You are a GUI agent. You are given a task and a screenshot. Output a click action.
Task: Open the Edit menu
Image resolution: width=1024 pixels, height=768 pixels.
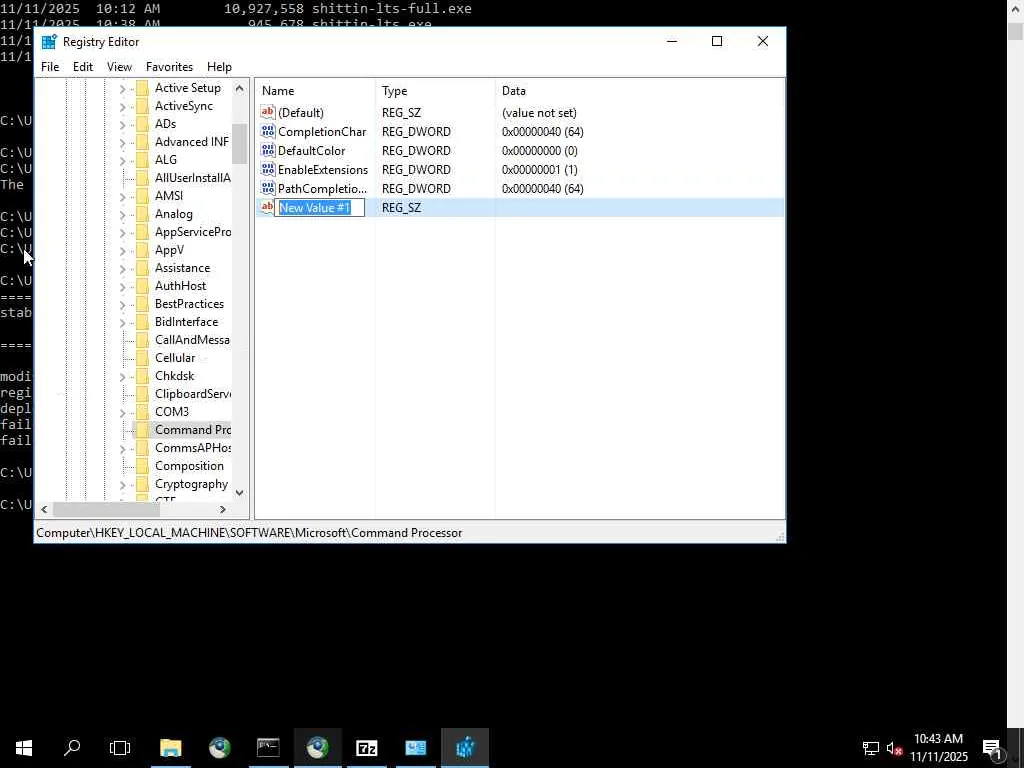83,67
